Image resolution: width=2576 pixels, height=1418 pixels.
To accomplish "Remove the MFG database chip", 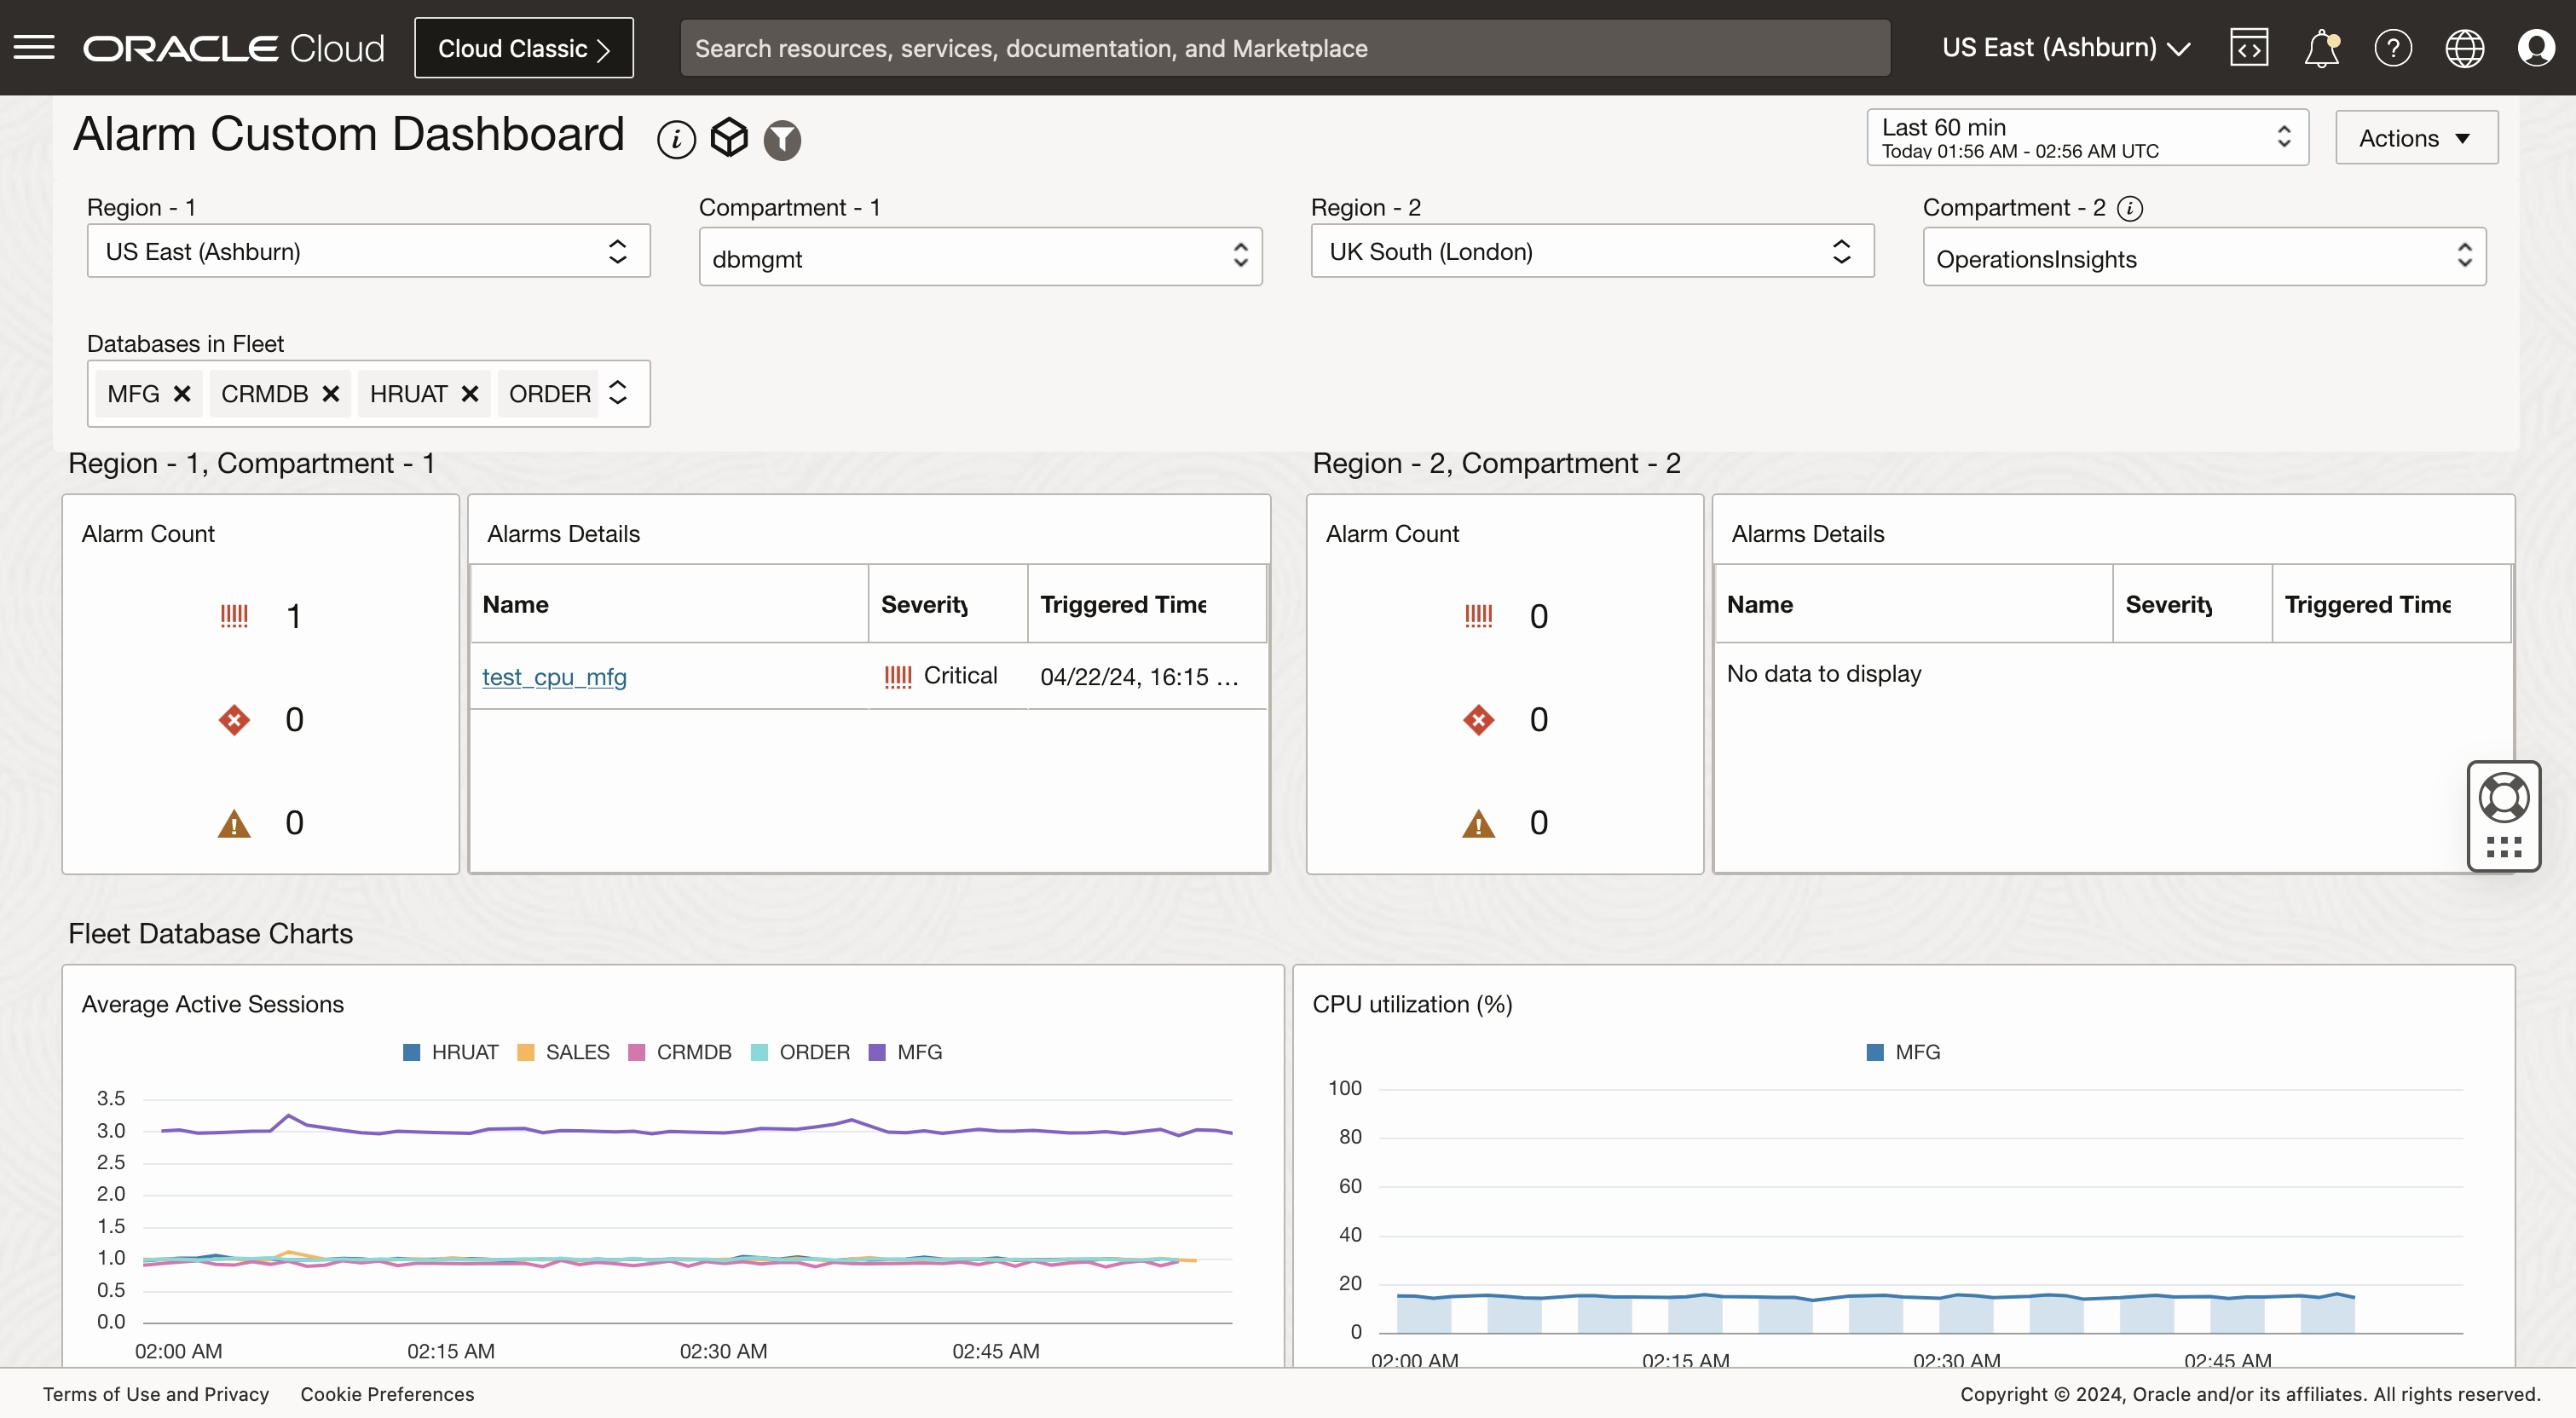I will [x=182, y=394].
